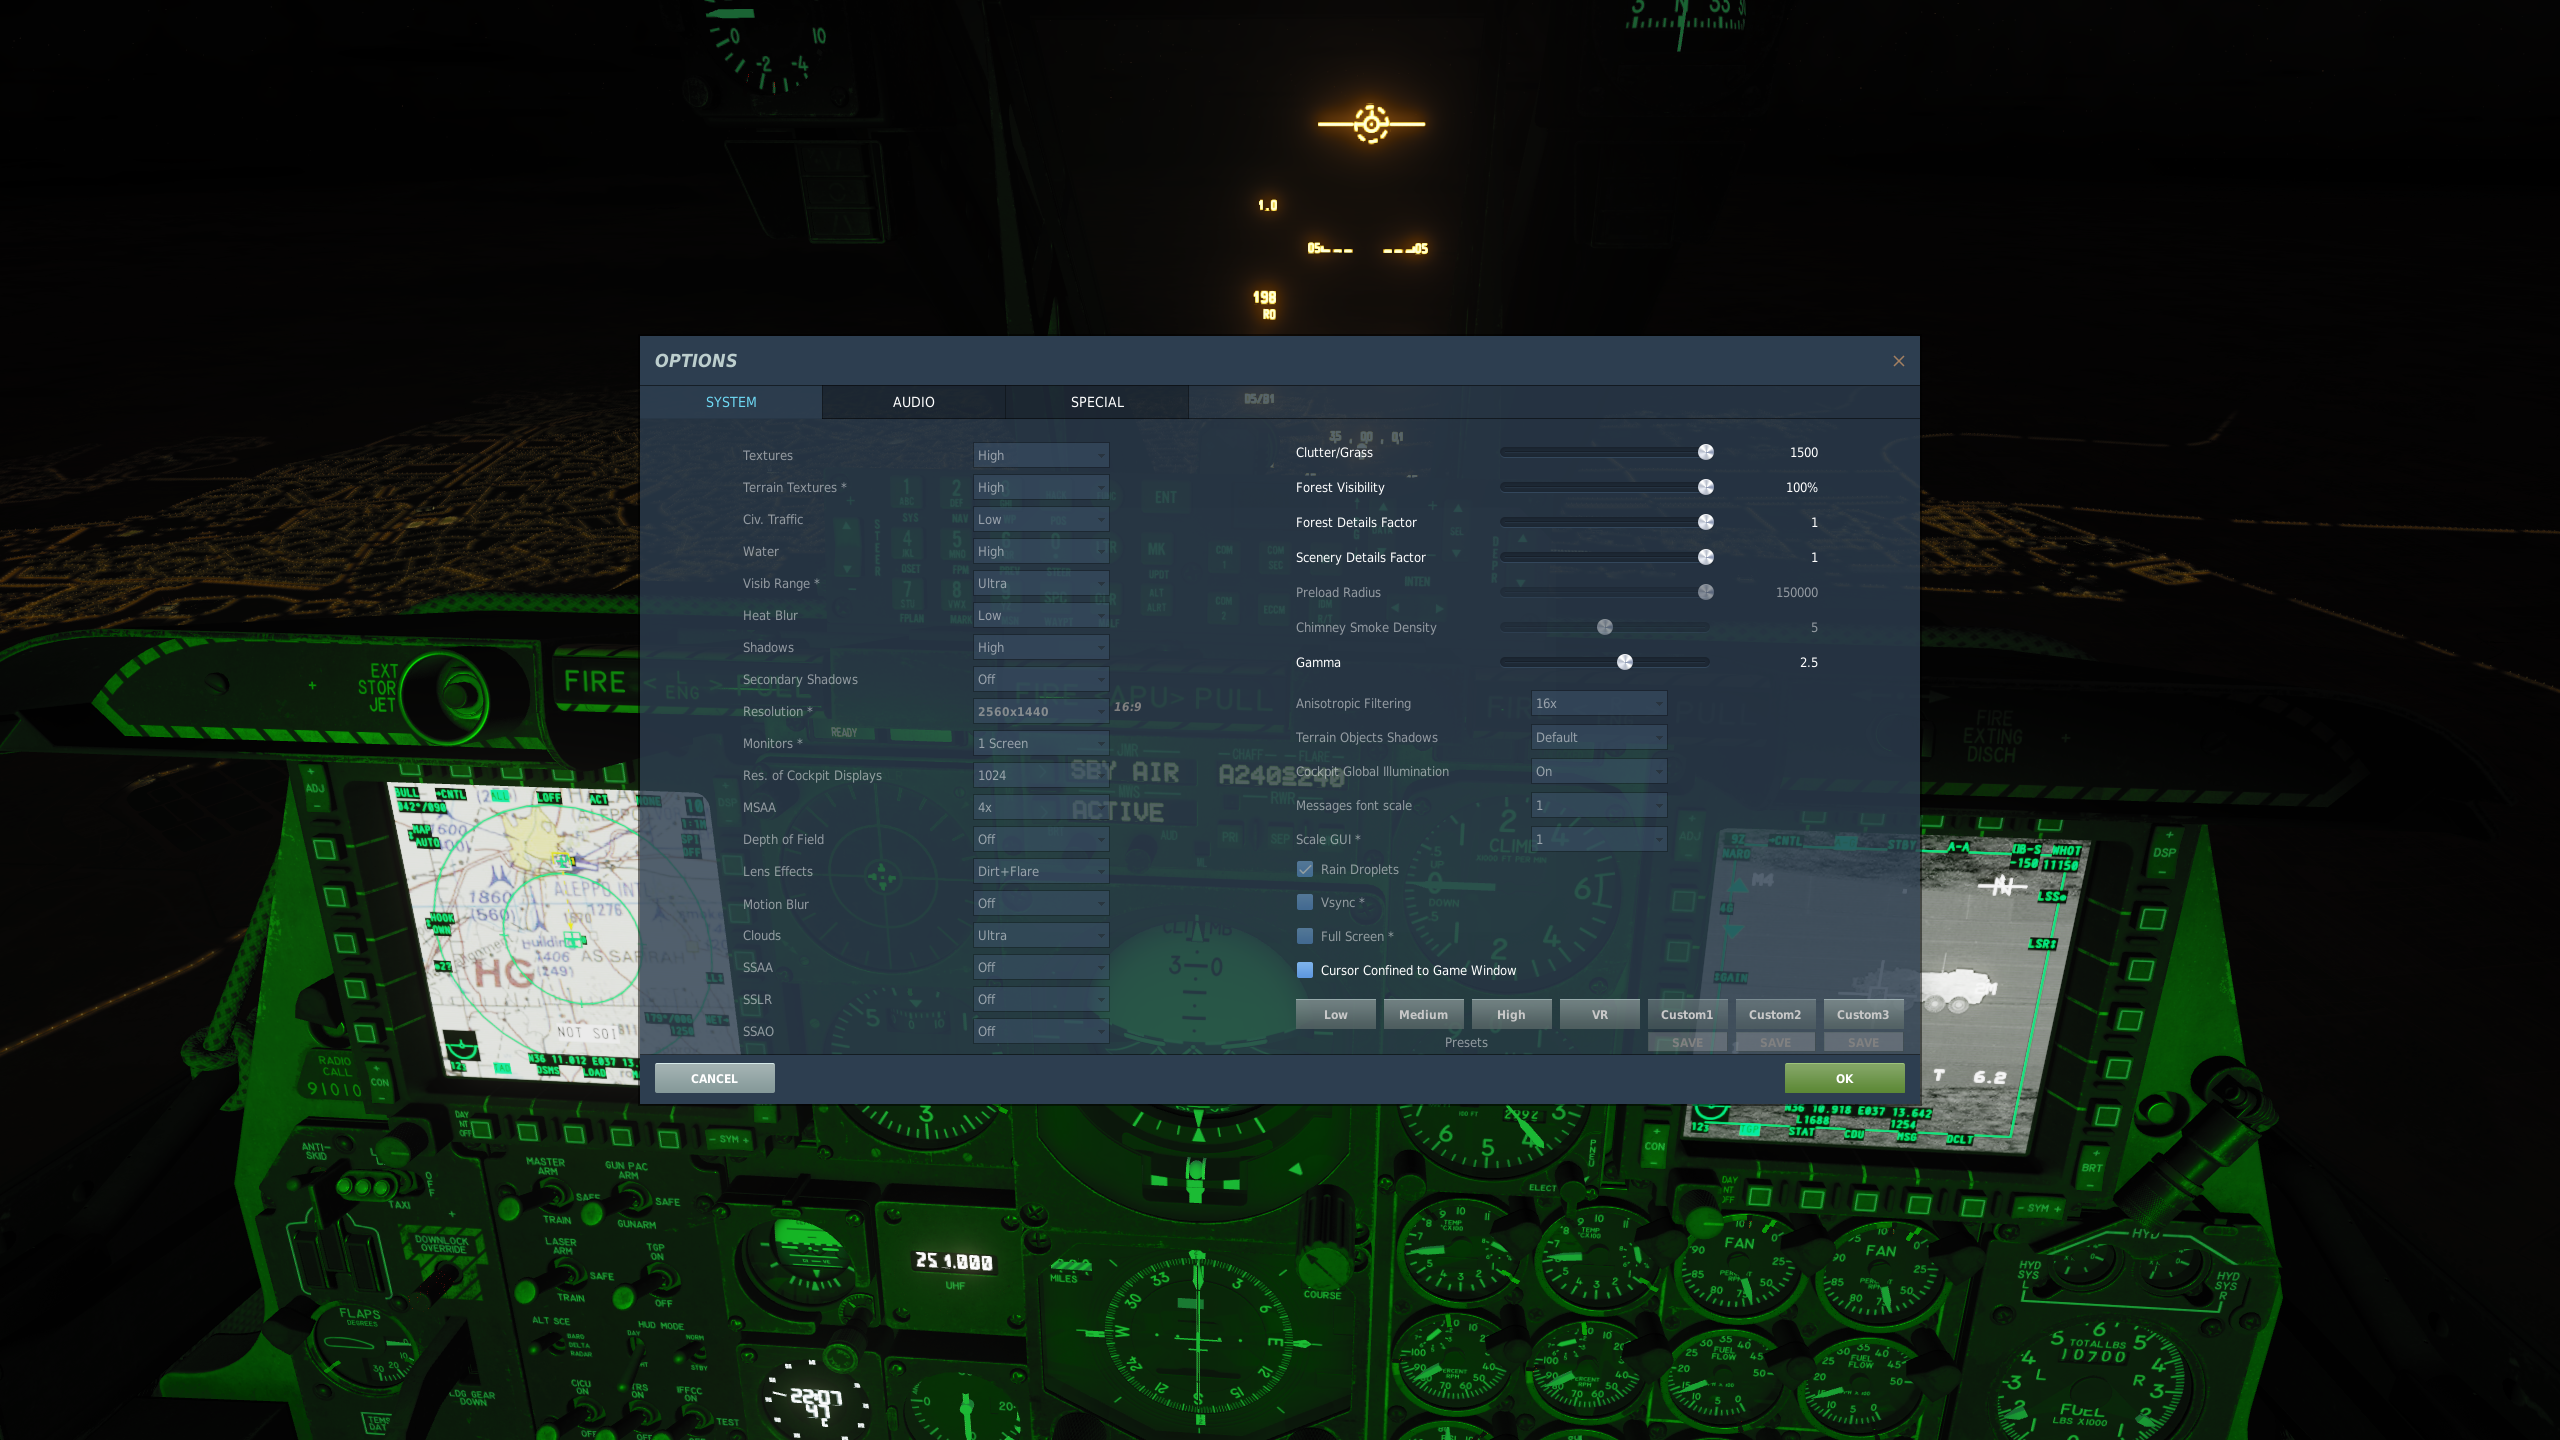2560x1440 pixels.
Task: Click the Preload Radius value 150000
Action: (1797, 592)
